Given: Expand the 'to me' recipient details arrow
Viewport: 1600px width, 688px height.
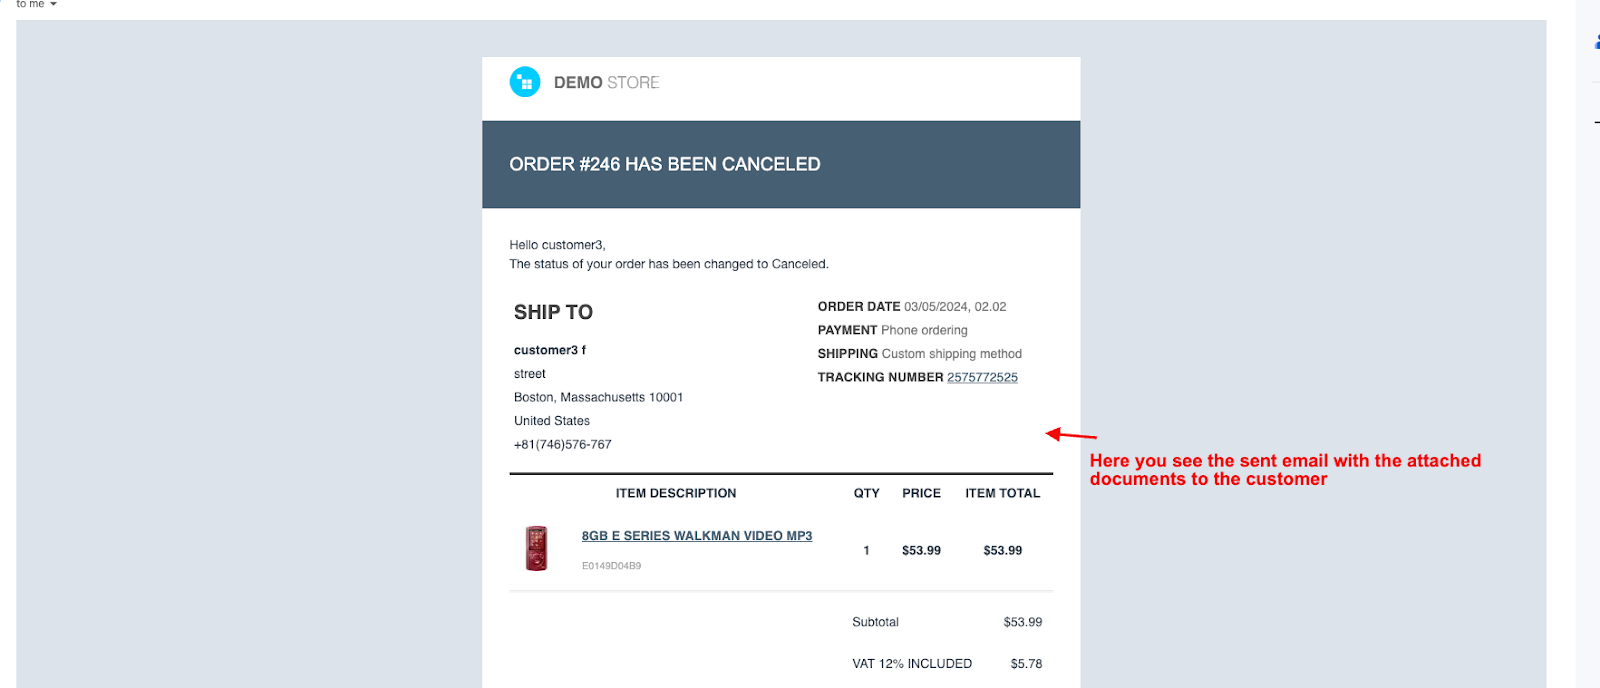Looking at the screenshot, I should [x=53, y=5].
